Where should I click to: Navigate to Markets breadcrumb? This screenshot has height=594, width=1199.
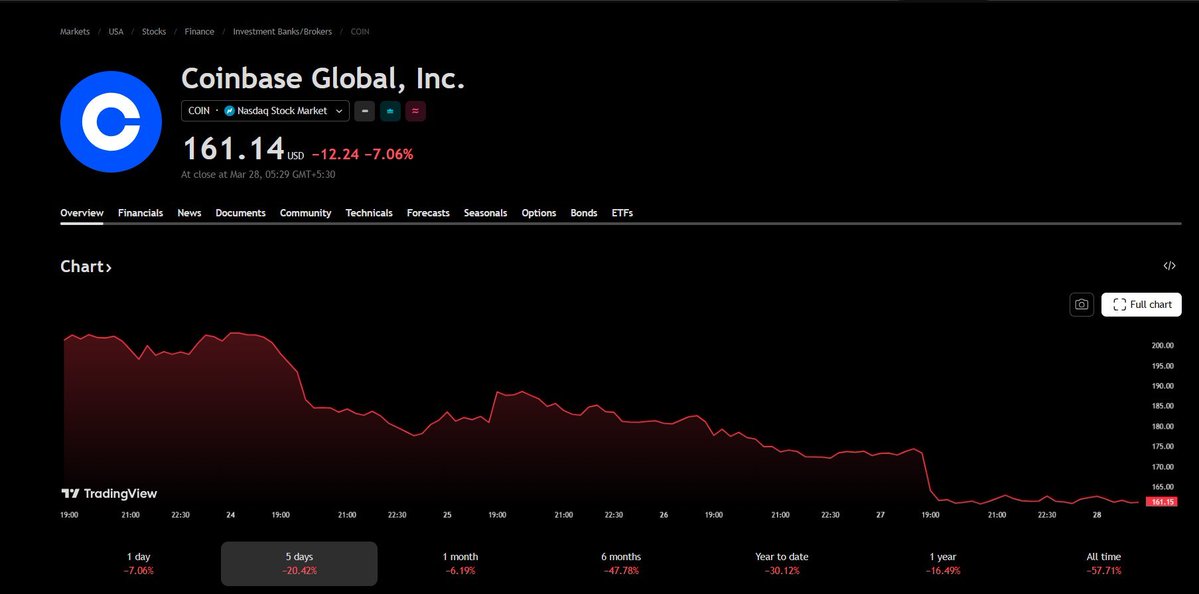(x=75, y=32)
